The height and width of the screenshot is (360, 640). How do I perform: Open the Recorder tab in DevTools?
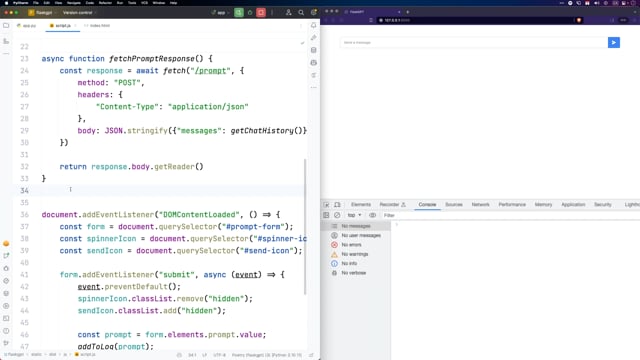coord(392,204)
